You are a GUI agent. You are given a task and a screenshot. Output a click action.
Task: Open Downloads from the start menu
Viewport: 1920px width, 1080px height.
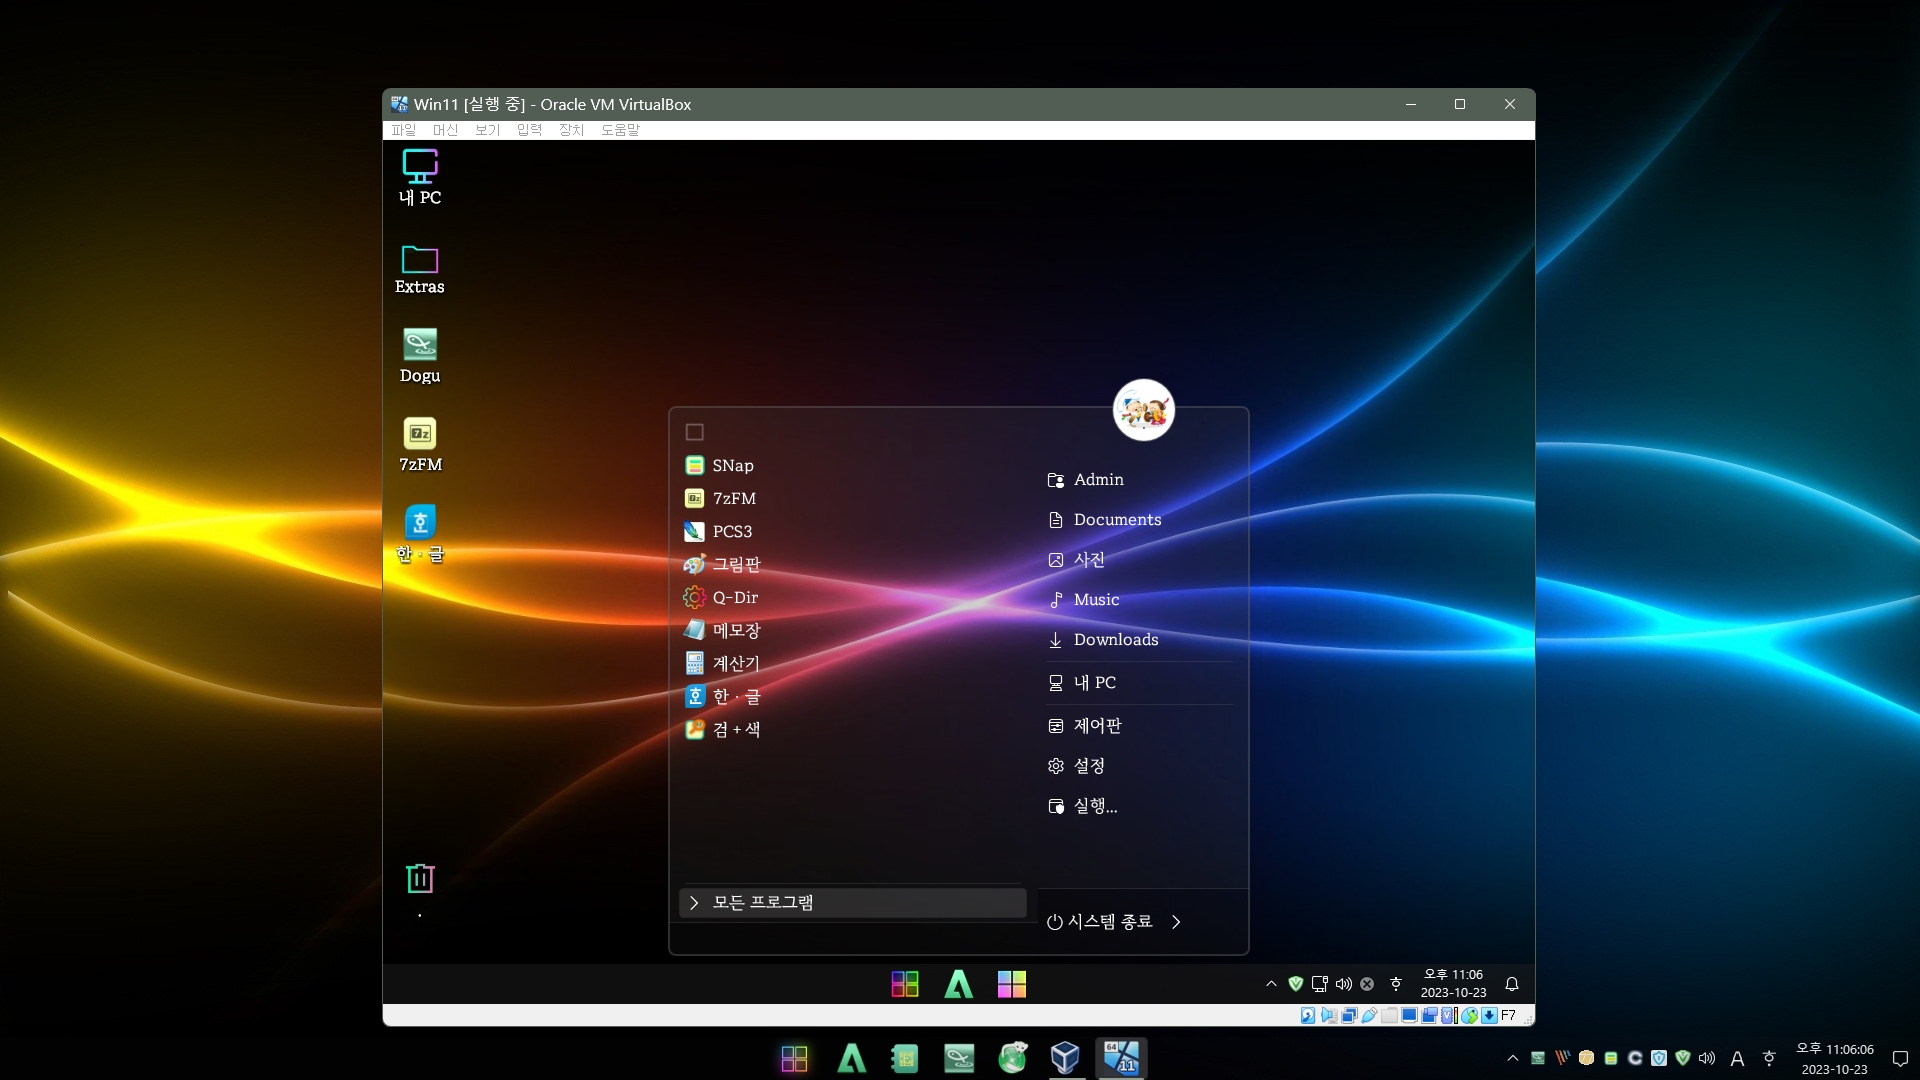[x=1103, y=640]
